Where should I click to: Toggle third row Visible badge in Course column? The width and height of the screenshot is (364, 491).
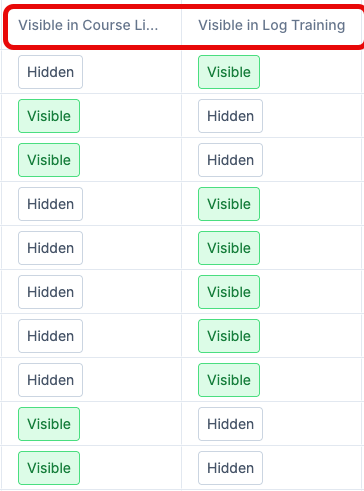[x=49, y=160]
